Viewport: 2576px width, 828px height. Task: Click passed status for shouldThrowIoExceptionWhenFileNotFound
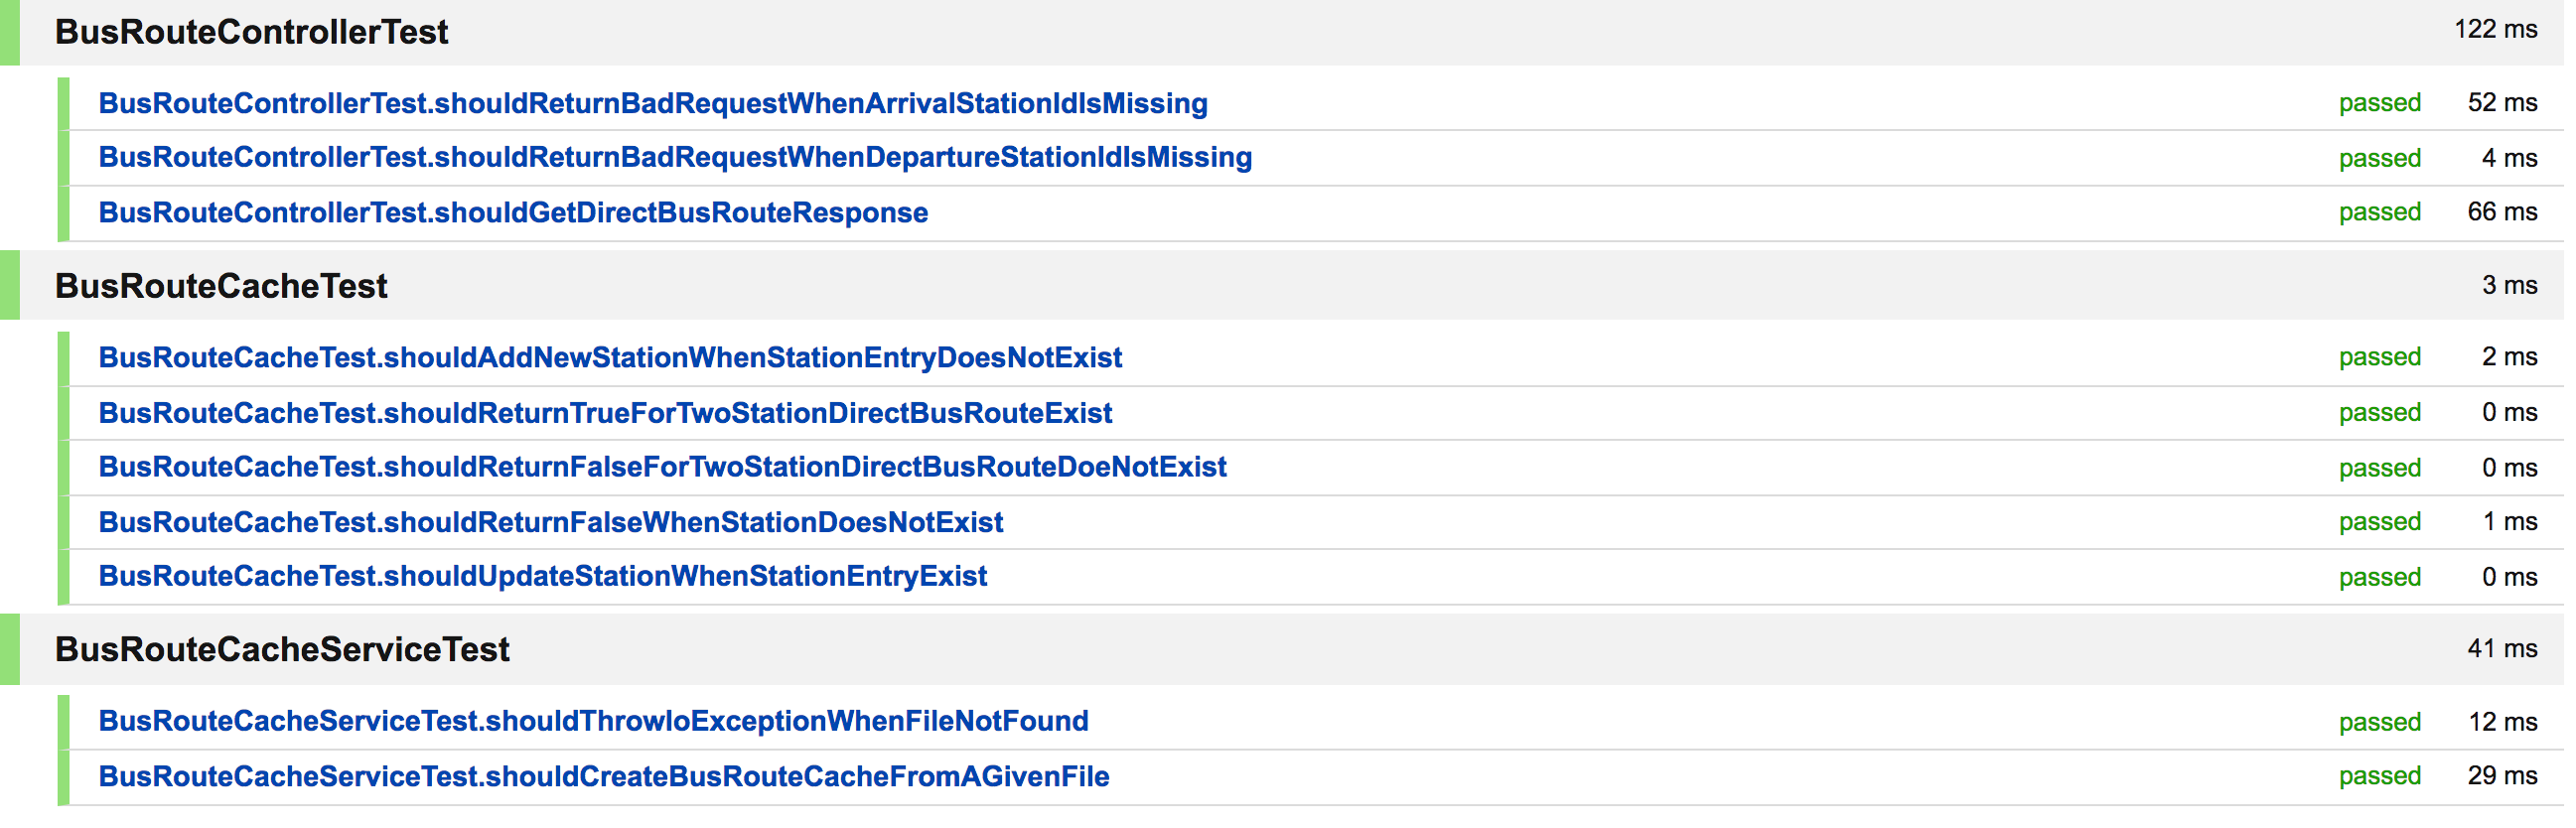(x=2380, y=722)
